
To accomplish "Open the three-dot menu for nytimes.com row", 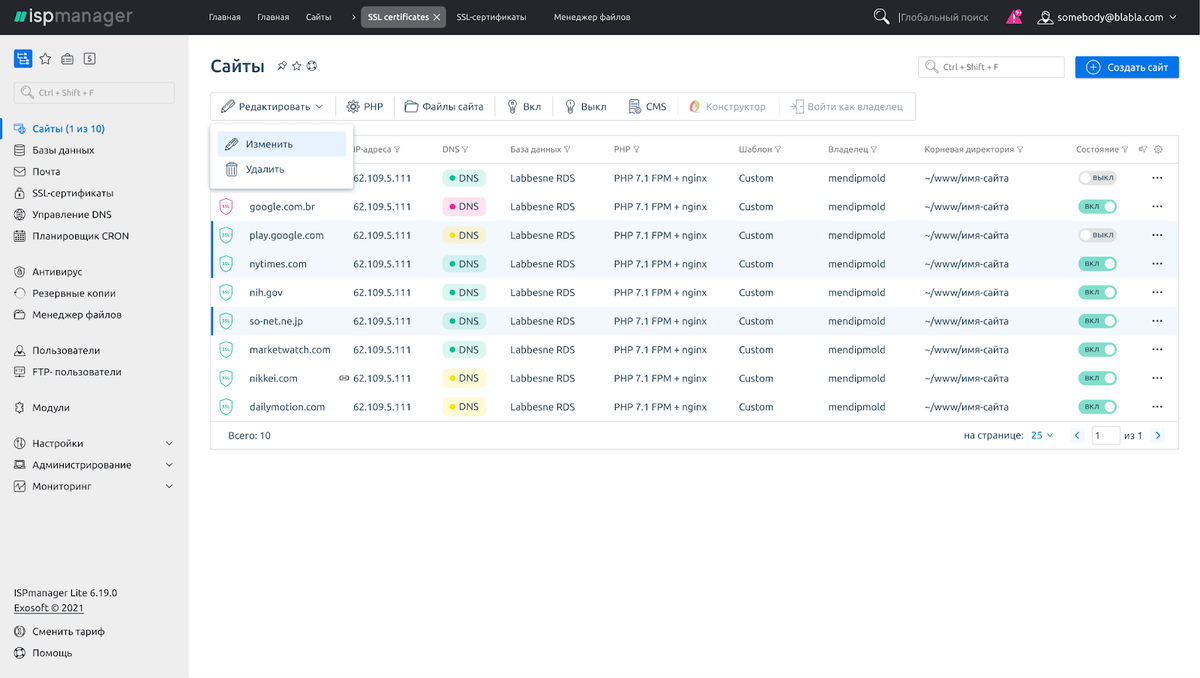I will coord(1158,264).
